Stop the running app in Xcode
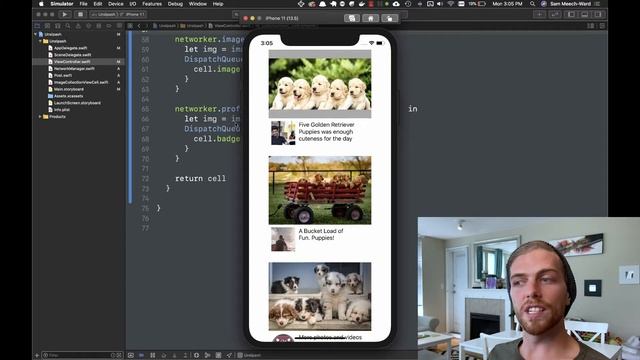This screenshot has height=360, width=640. [x=80, y=14]
